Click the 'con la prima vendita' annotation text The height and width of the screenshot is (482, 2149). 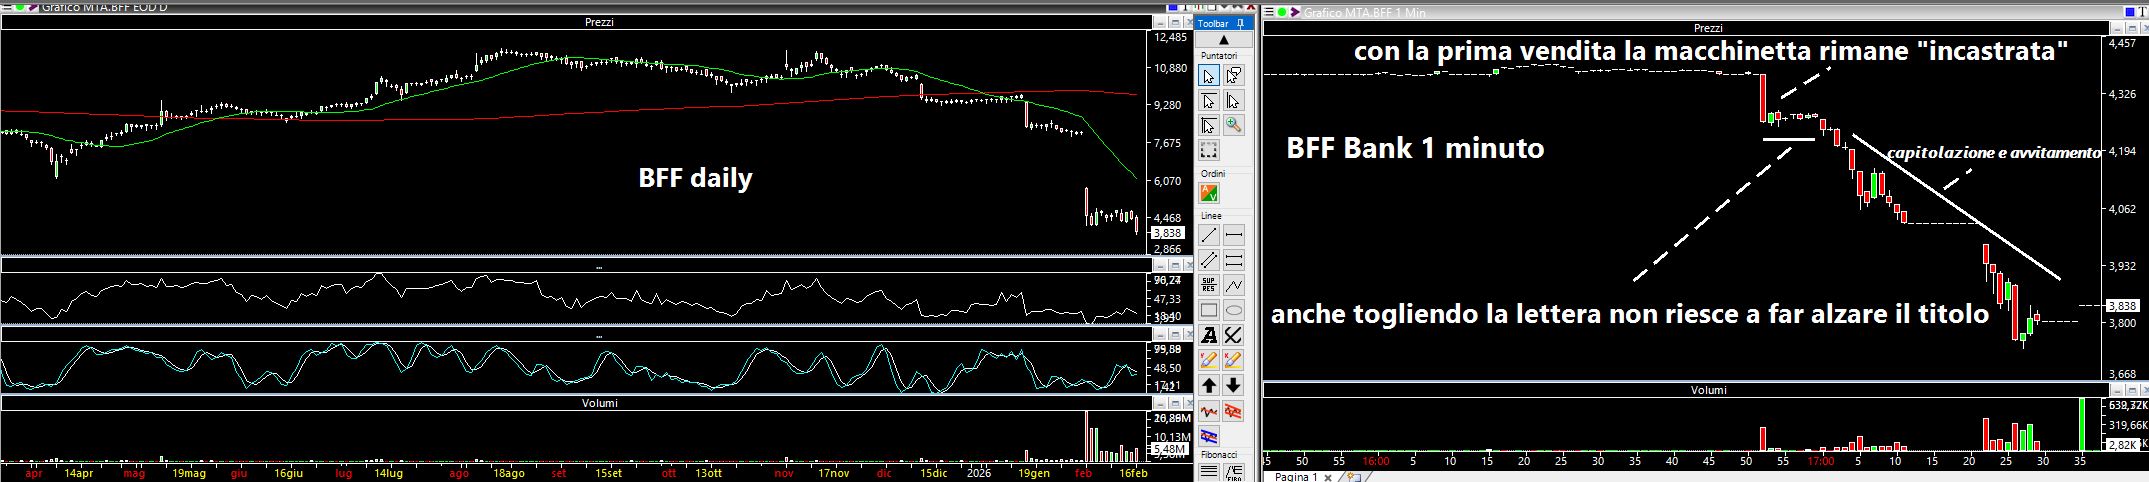[x=1711, y=52]
